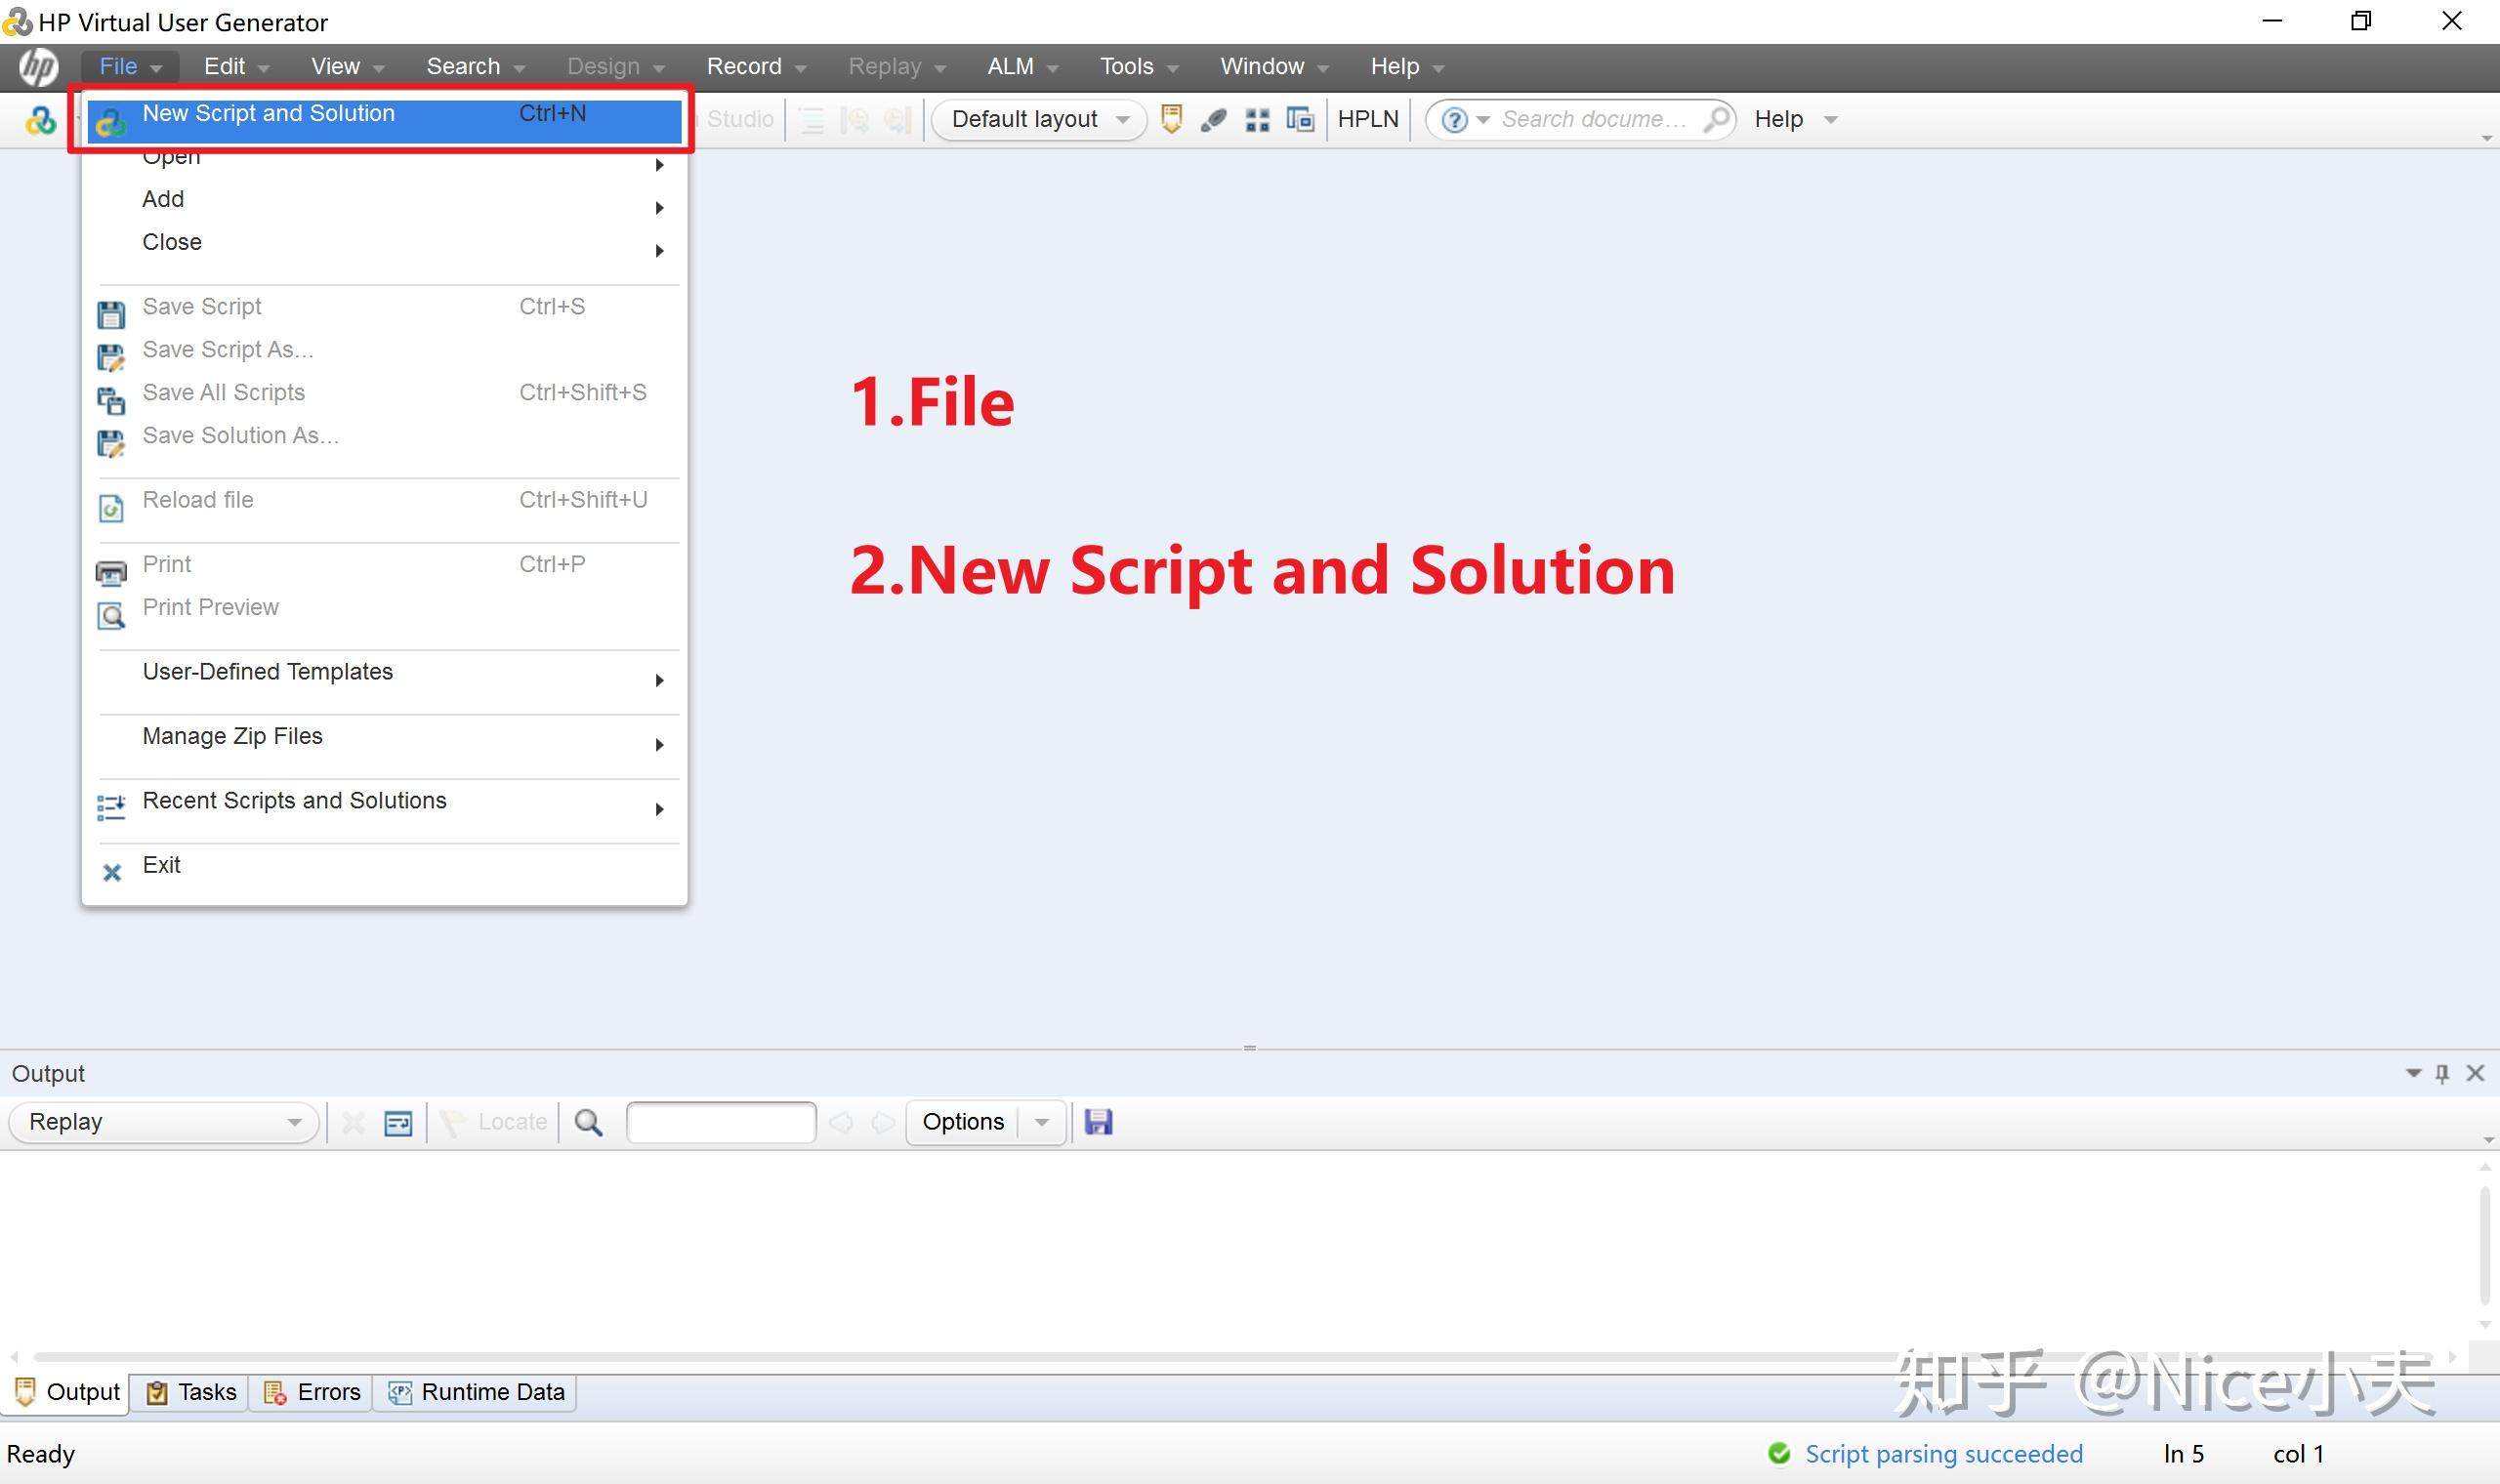The image size is (2500, 1484).
Task: Click the output pane toolbar icon
Action: pos(1171,119)
